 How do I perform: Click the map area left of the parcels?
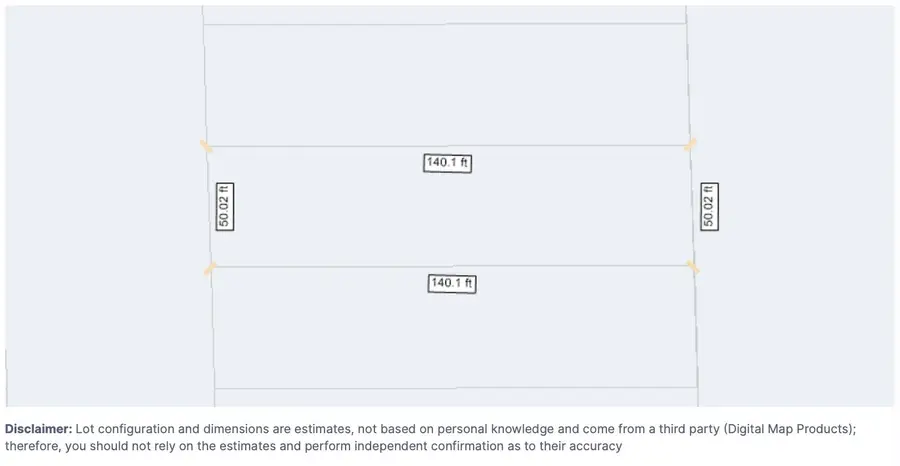(x=103, y=207)
